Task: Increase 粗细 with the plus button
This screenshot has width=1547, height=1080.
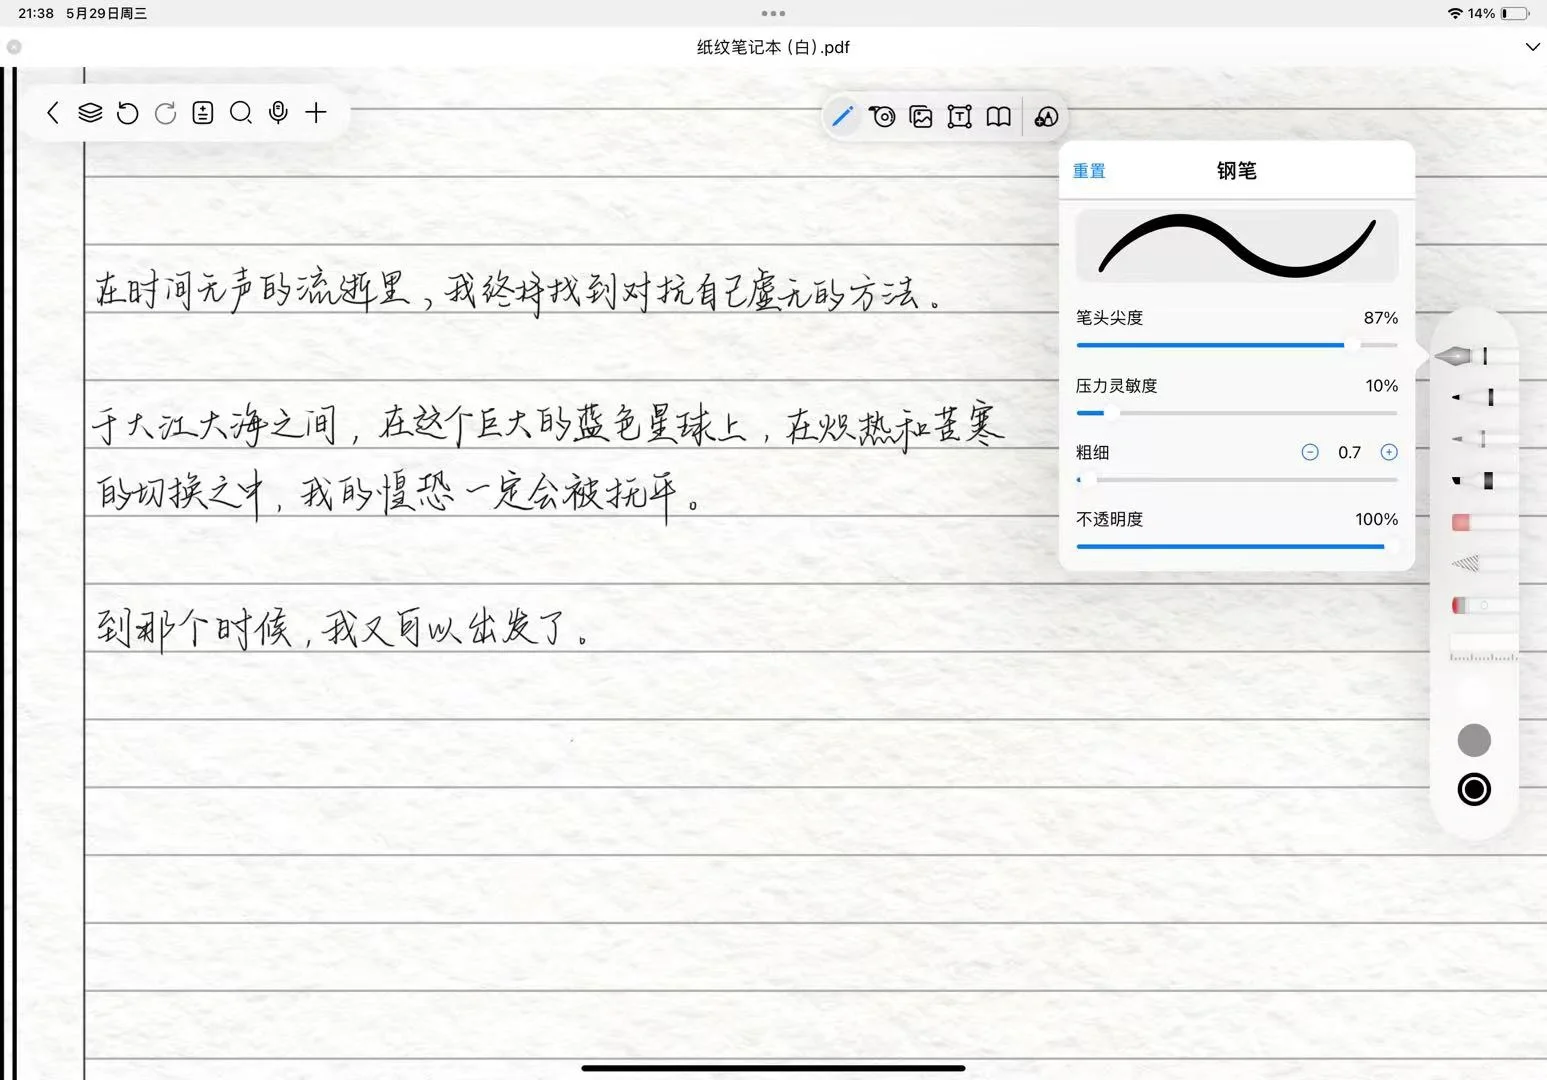Action: 1389,453
